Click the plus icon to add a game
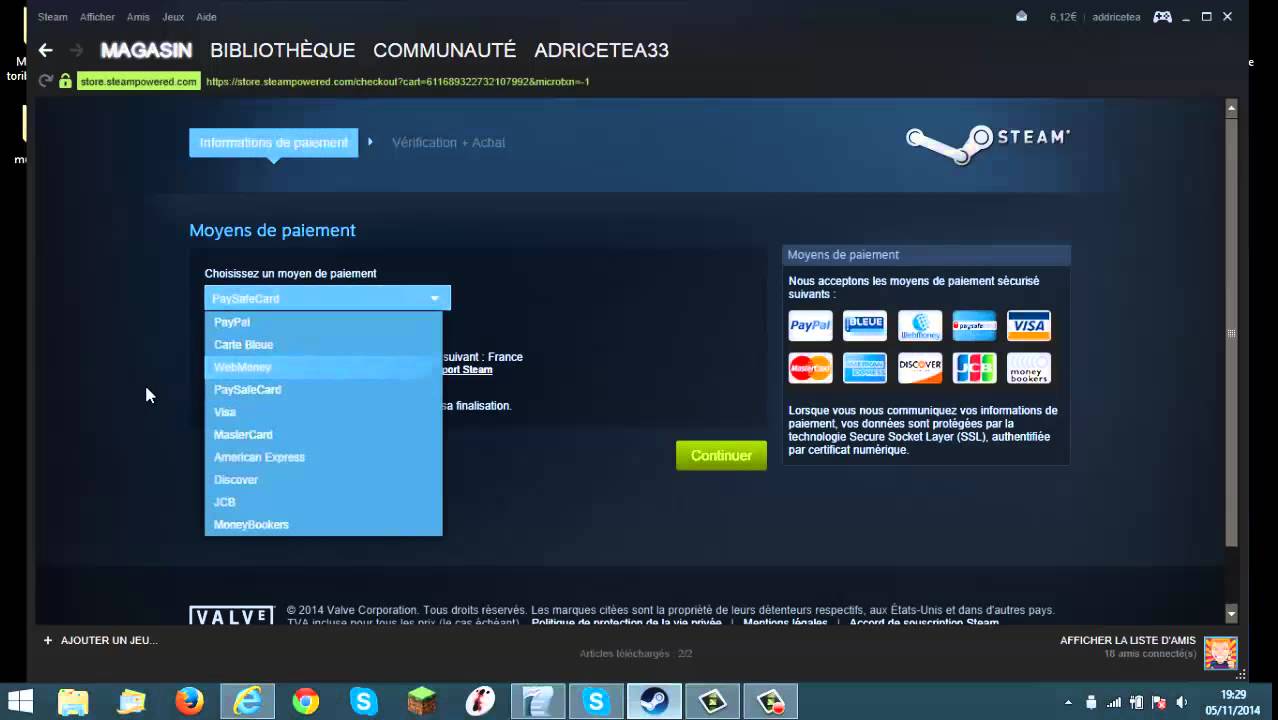This screenshot has width=1278, height=720. point(47,640)
